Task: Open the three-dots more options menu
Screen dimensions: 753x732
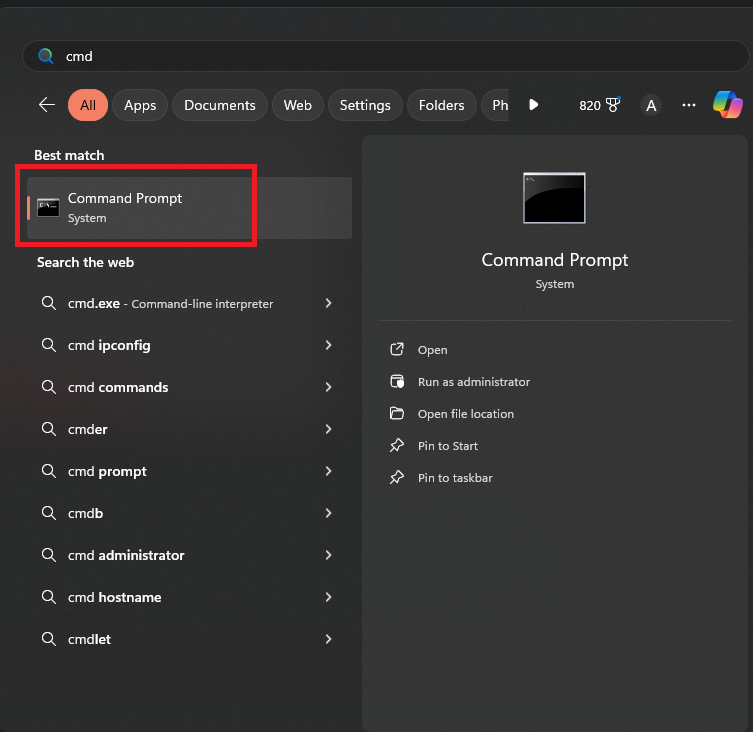Action: coord(688,105)
